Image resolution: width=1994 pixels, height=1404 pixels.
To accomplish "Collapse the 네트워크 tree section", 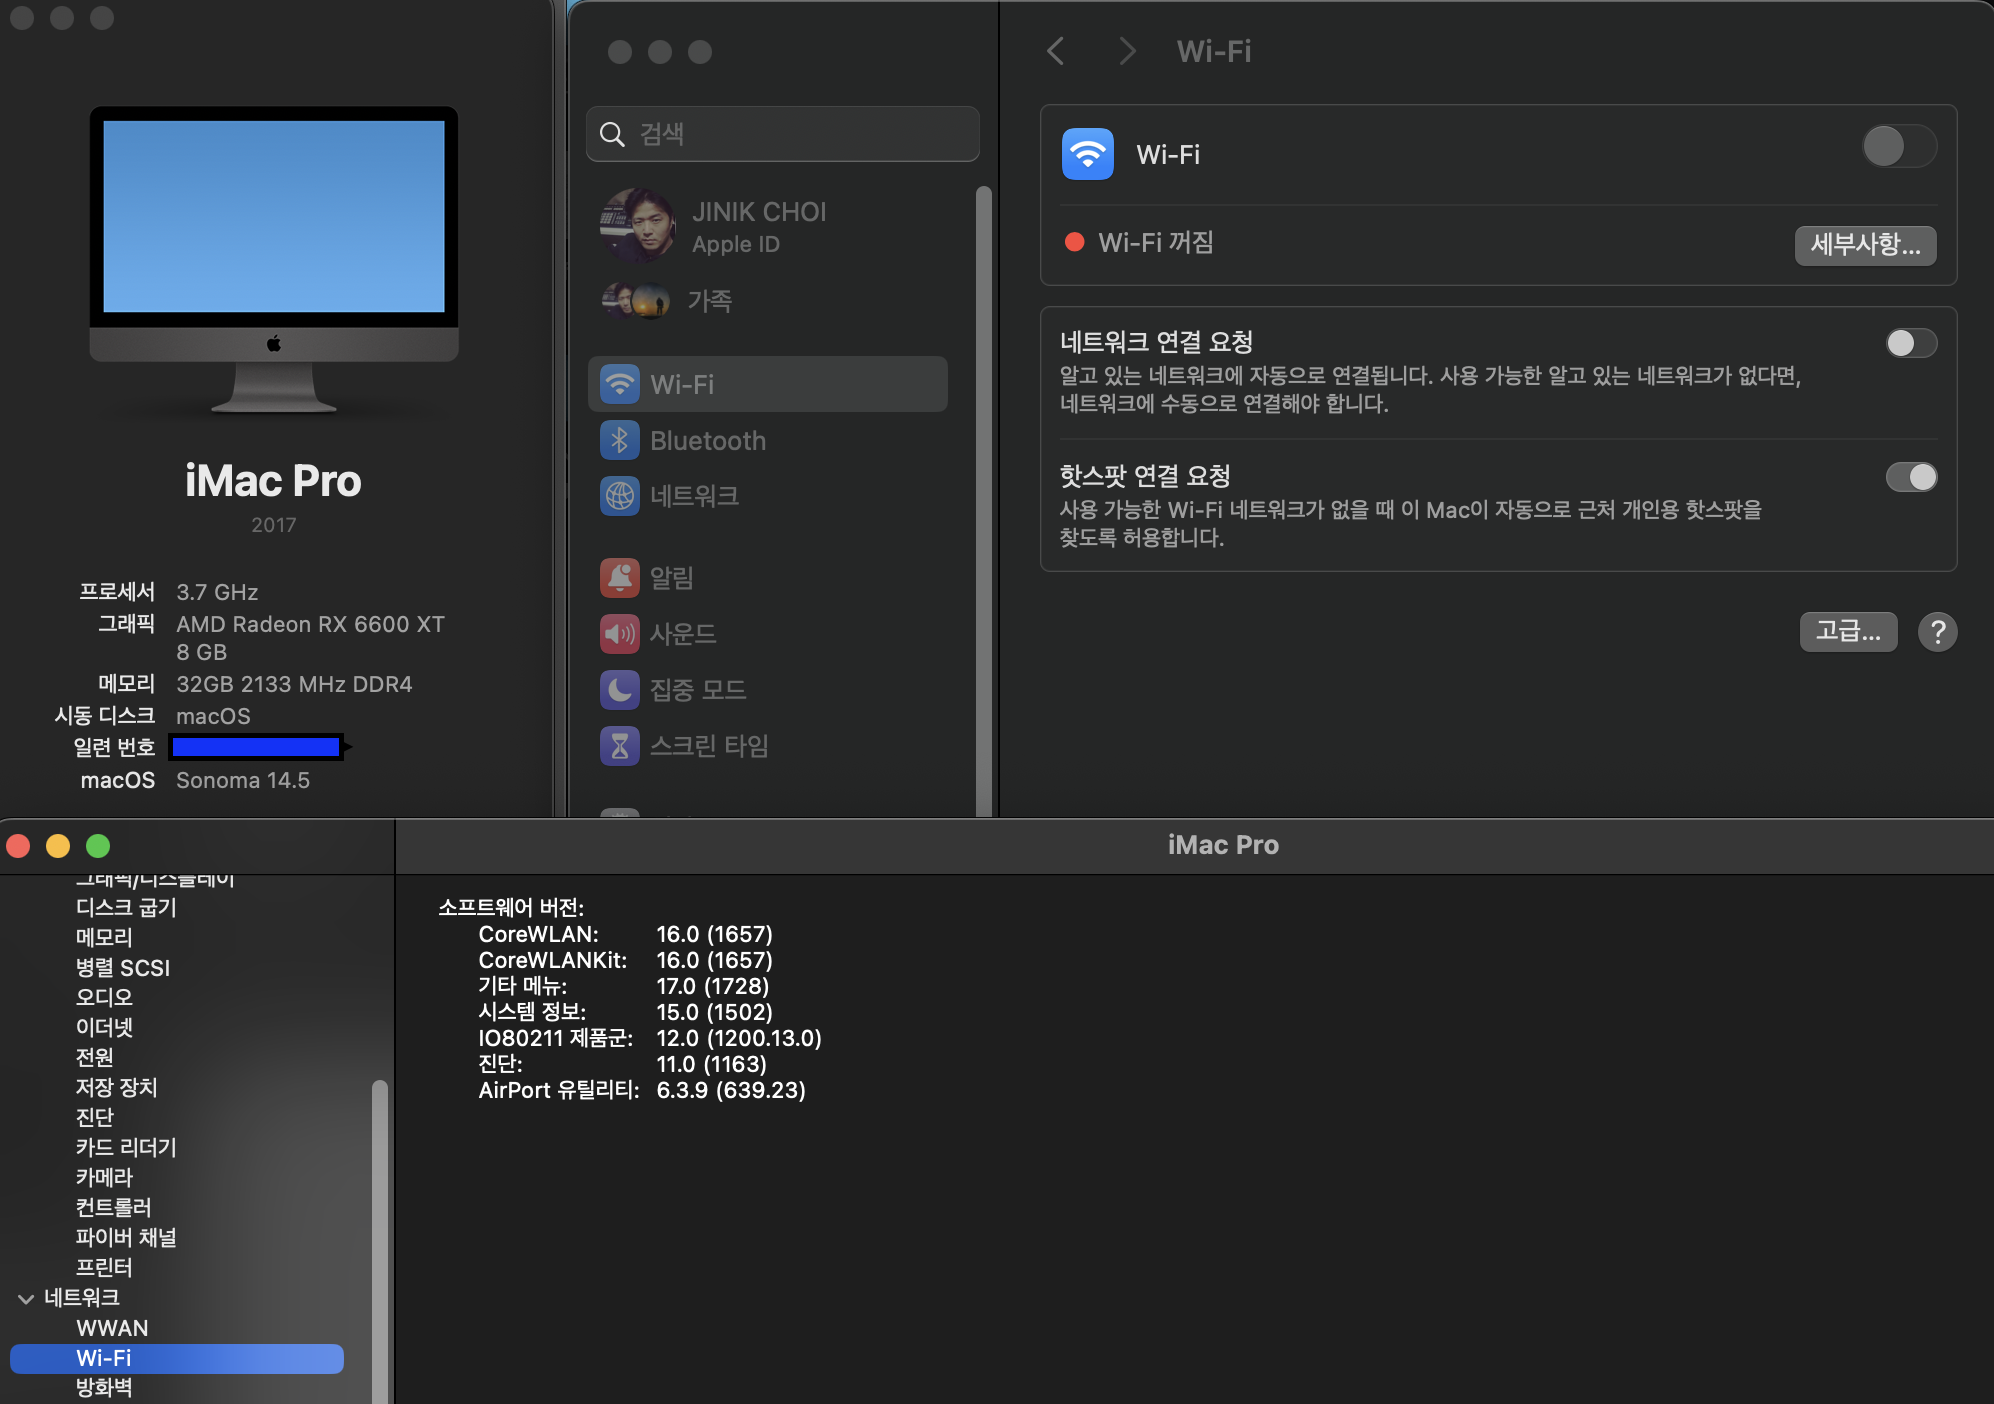I will pyautogui.click(x=26, y=1298).
